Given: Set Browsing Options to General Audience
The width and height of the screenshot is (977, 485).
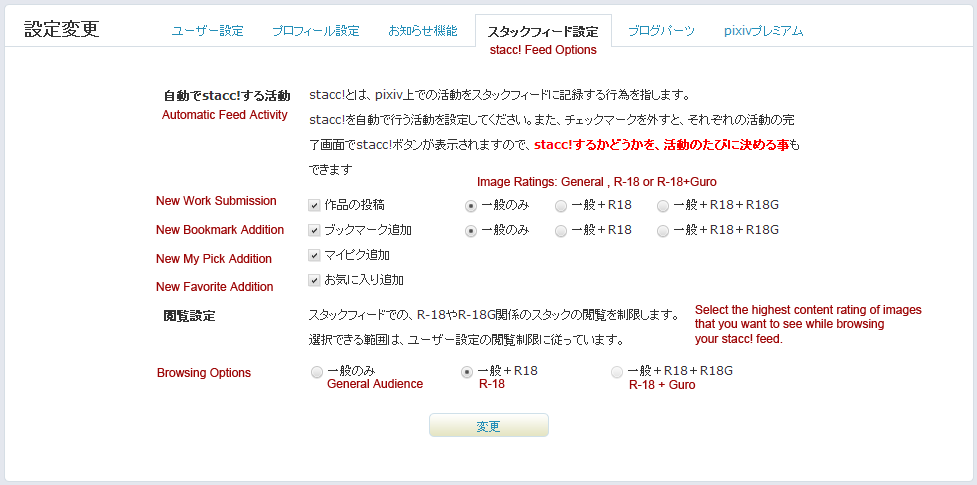Looking at the screenshot, I should [x=317, y=371].
